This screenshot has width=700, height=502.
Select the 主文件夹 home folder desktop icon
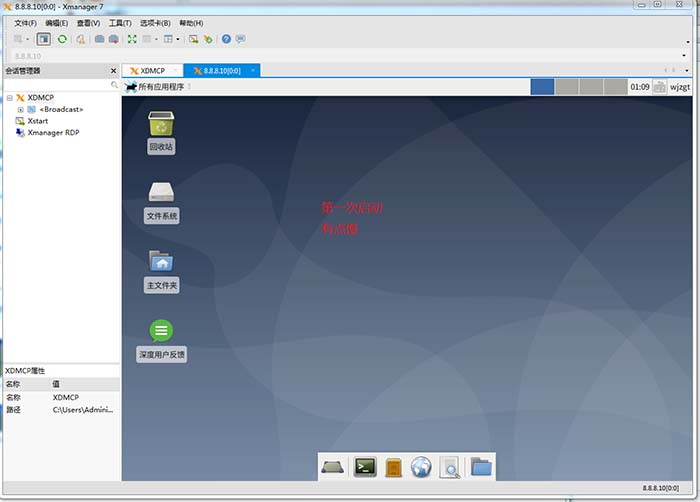(x=162, y=271)
